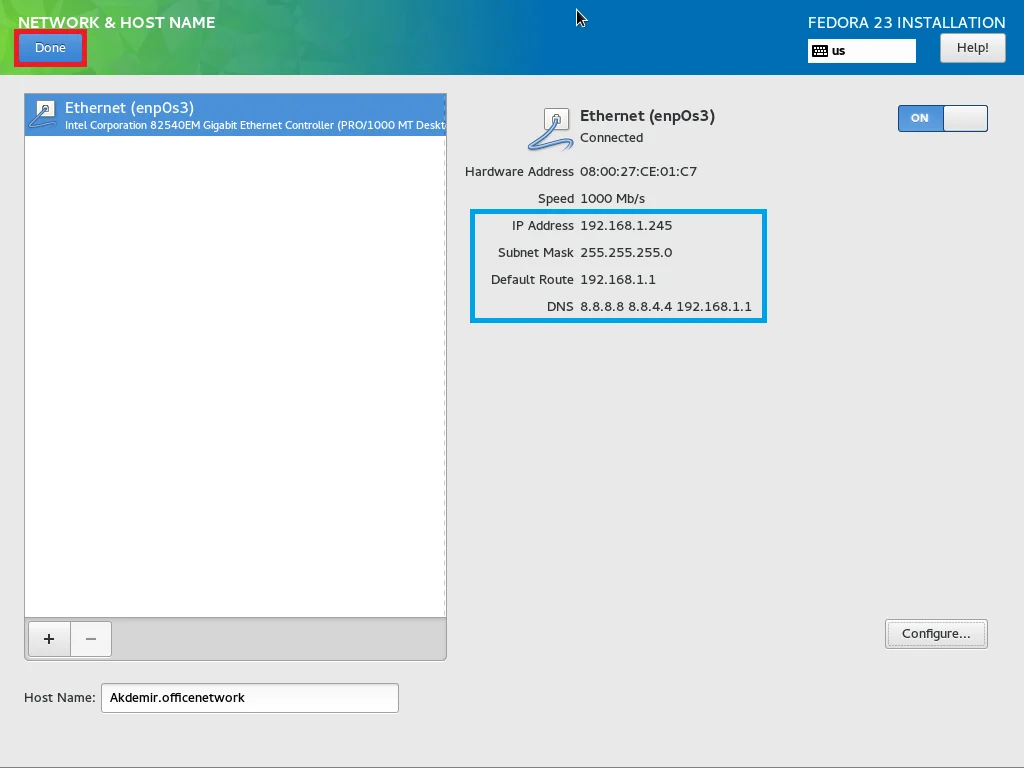1024x768 pixels.
Task: Open the us keyboard layout selector
Action: tap(861, 51)
